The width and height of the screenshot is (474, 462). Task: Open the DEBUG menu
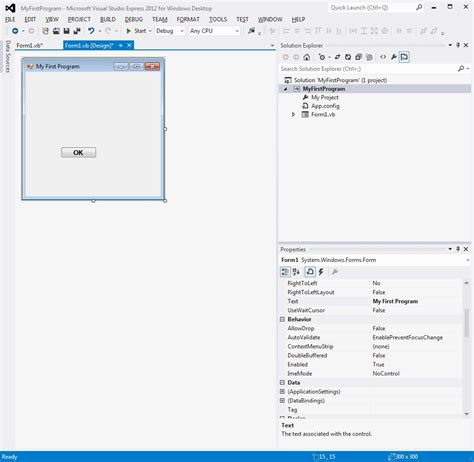[134, 20]
